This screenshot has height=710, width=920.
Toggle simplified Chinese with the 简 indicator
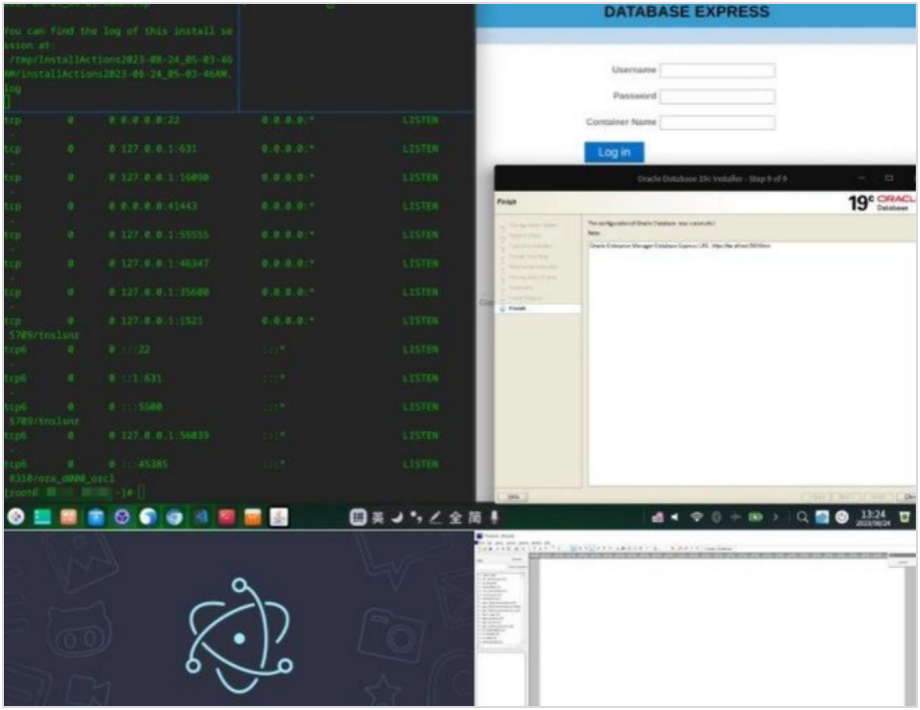click(x=475, y=518)
